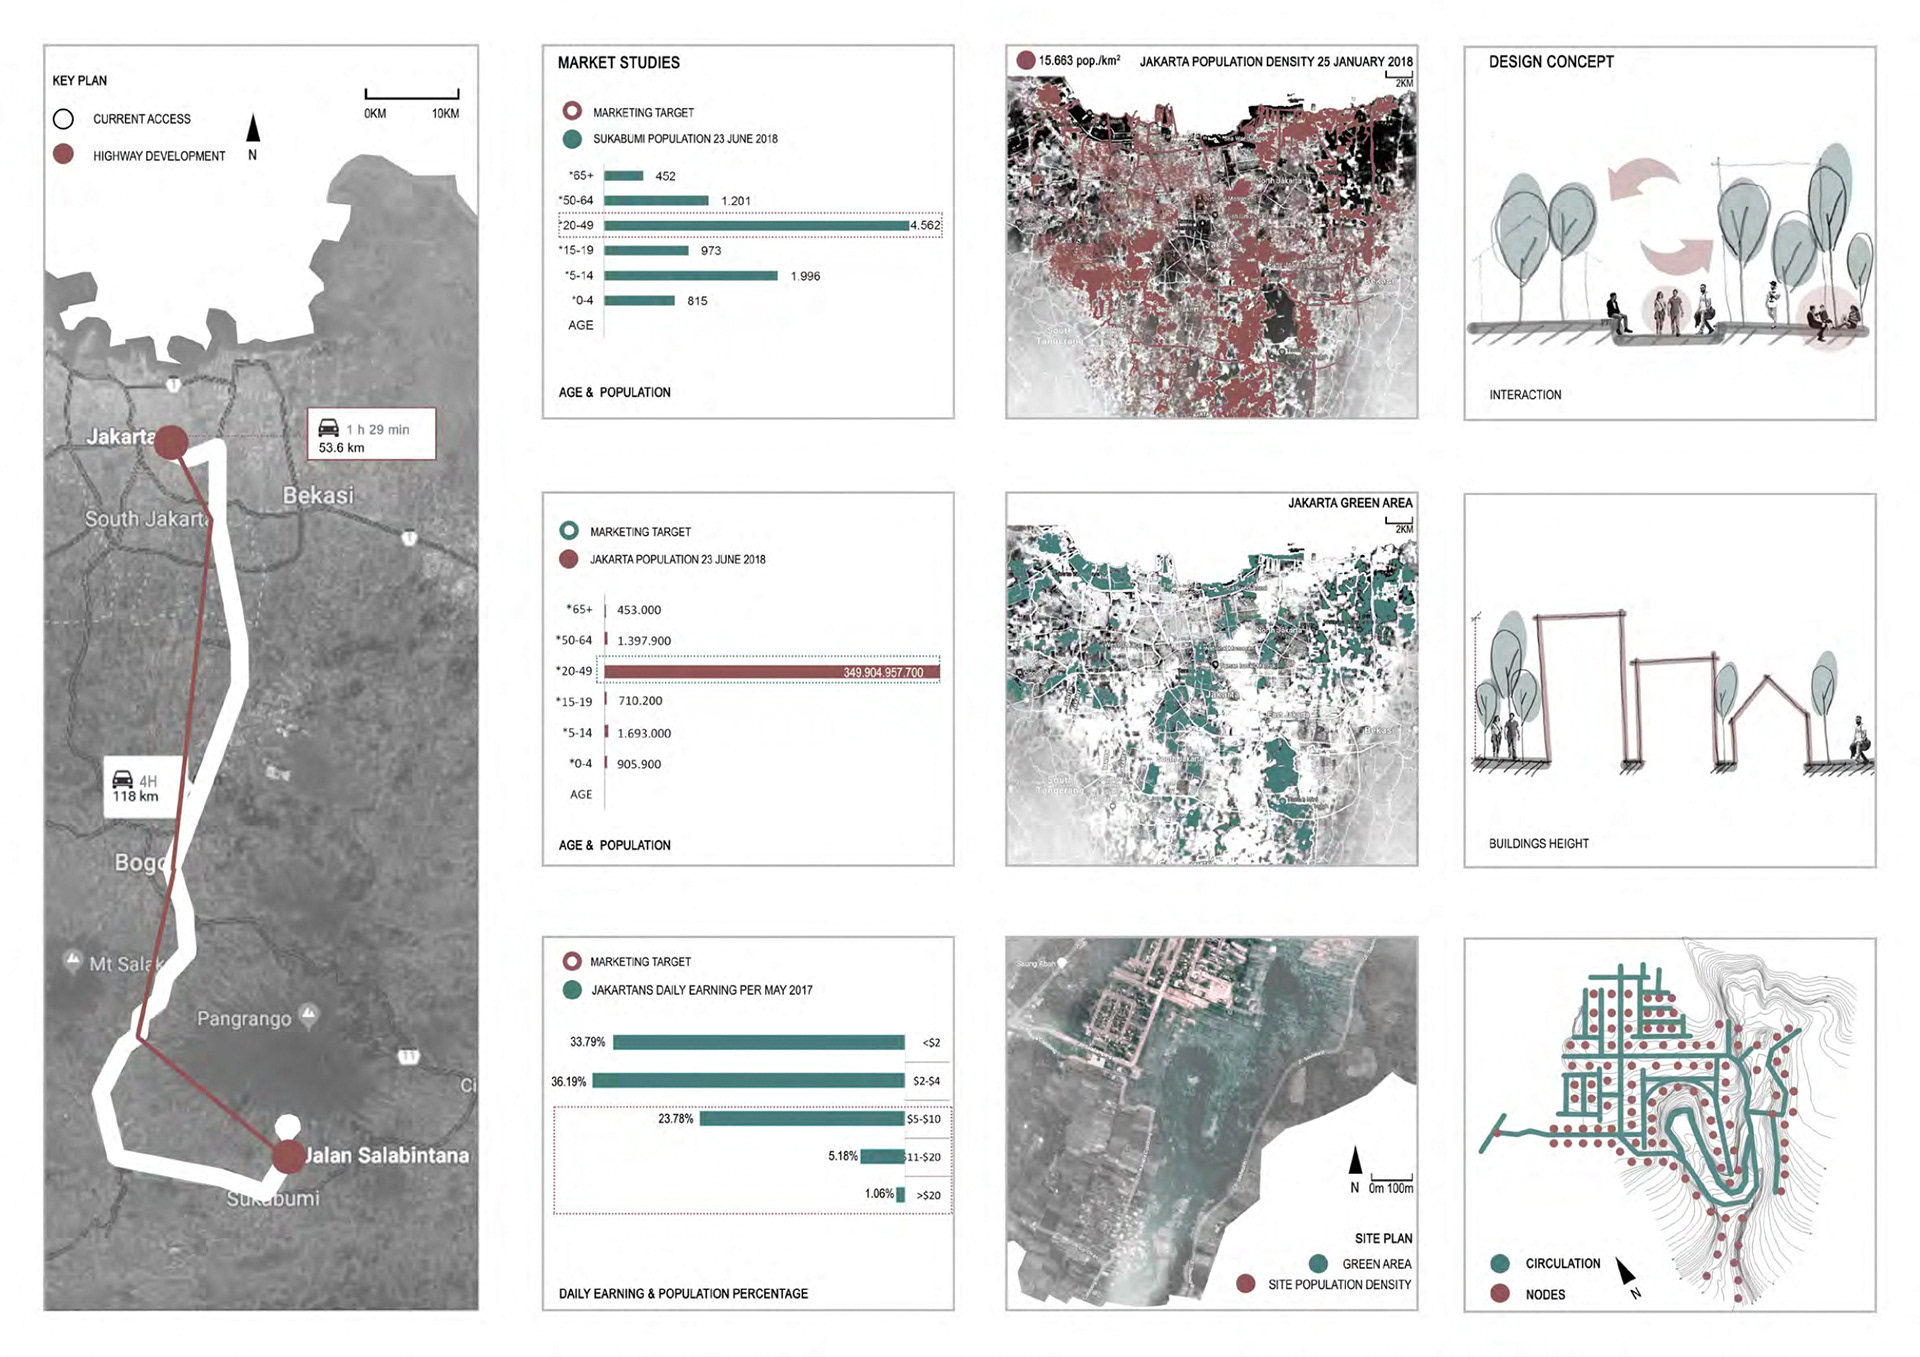Viewport: 1920px width, 1357px height.
Task: Click the red Highway Development legend dot
Action: [x=63, y=155]
